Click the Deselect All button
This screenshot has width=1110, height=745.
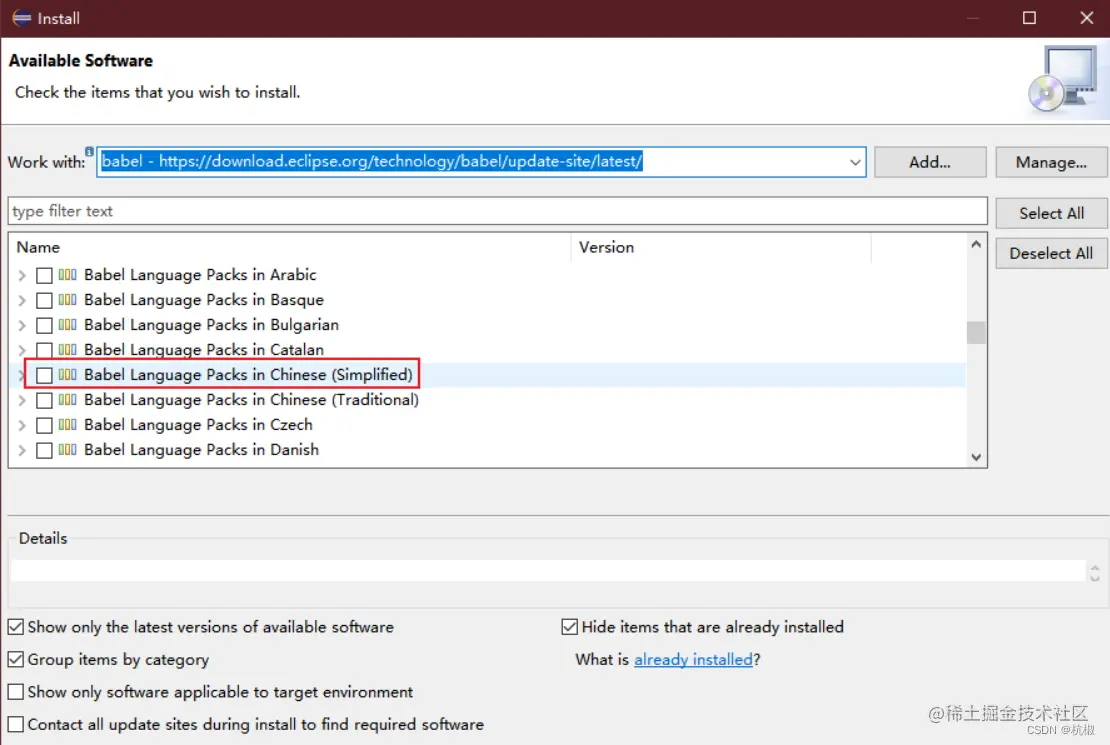[1051, 254]
